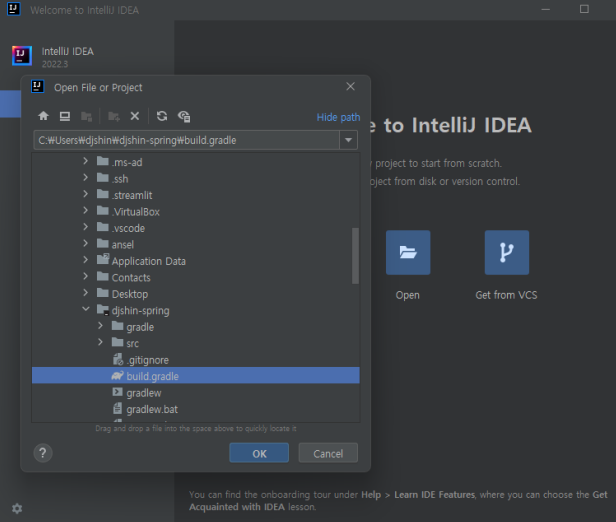The width and height of the screenshot is (616, 522).
Task: Select the gradlew file
Action: point(144,393)
